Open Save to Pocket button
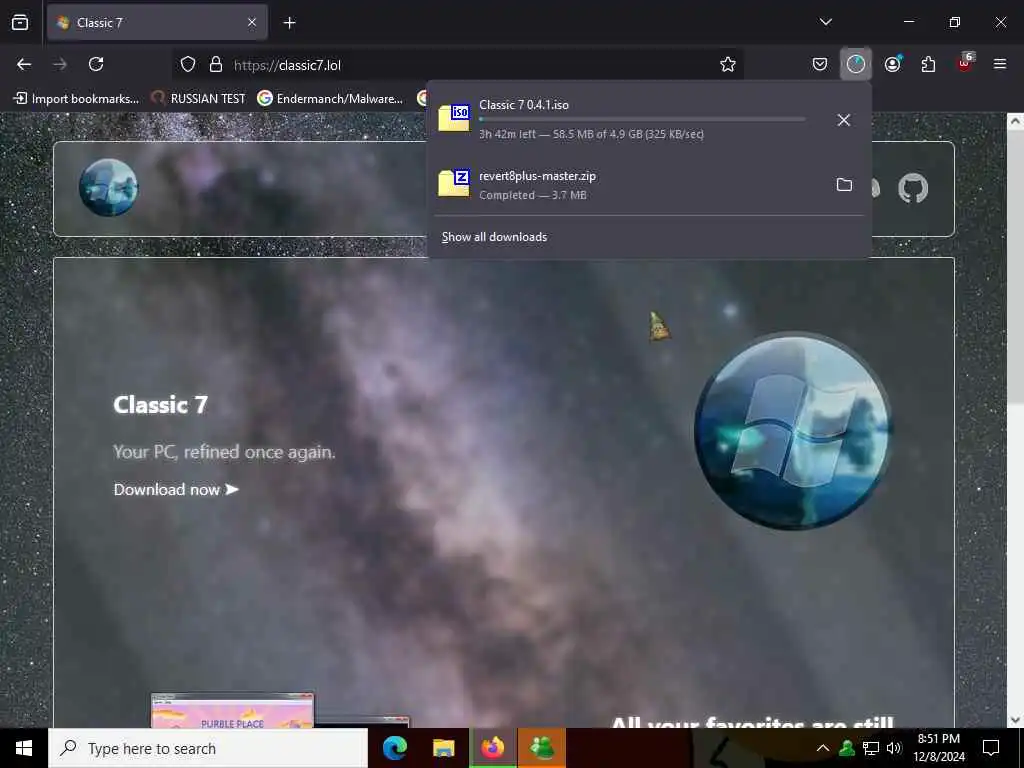This screenshot has width=1024, height=768. click(x=820, y=64)
